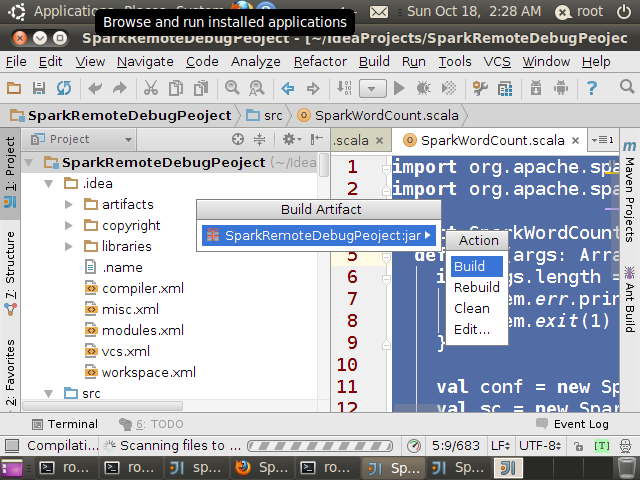Toggle the 1: Project side tool window

(x=10, y=172)
